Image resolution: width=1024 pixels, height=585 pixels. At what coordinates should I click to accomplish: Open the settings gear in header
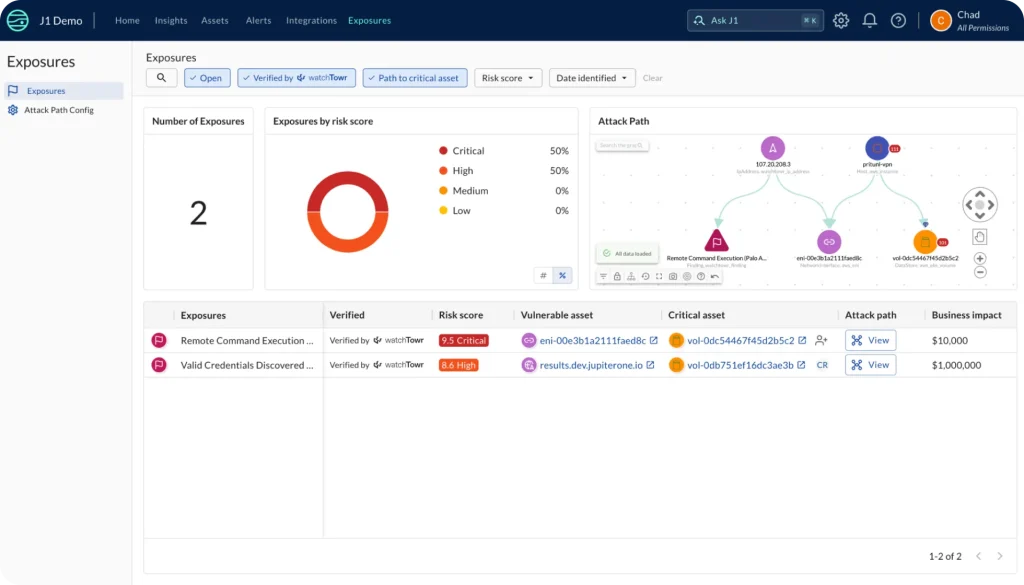coord(841,20)
